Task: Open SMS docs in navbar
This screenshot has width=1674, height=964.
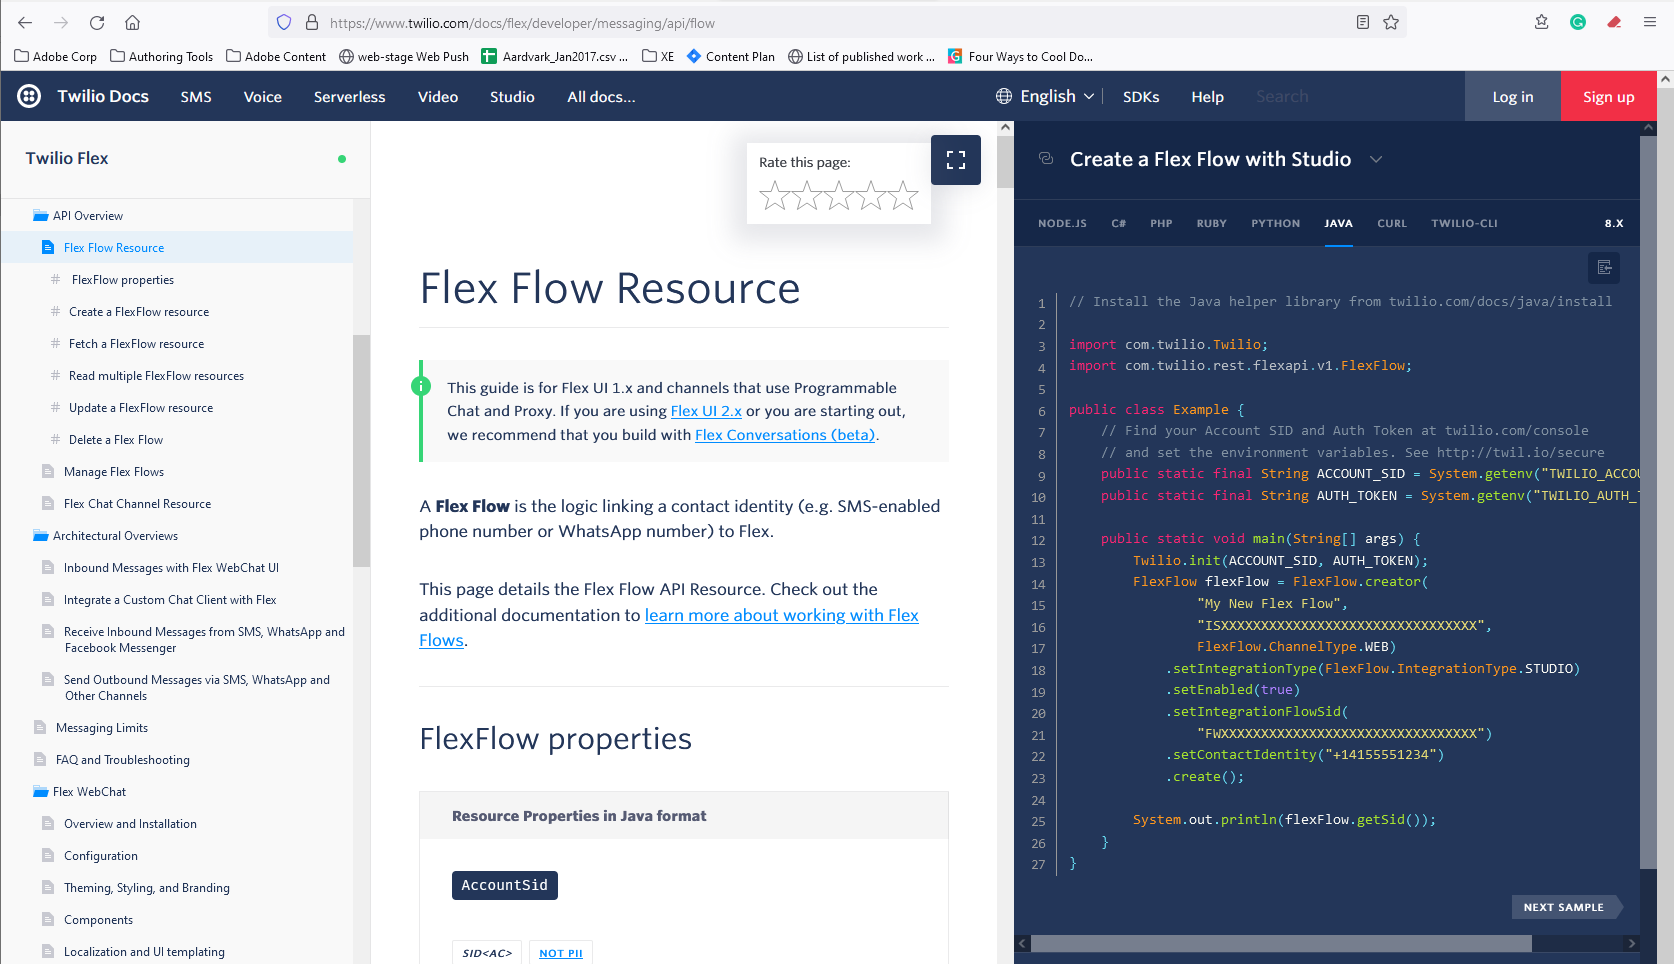Action: (196, 96)
